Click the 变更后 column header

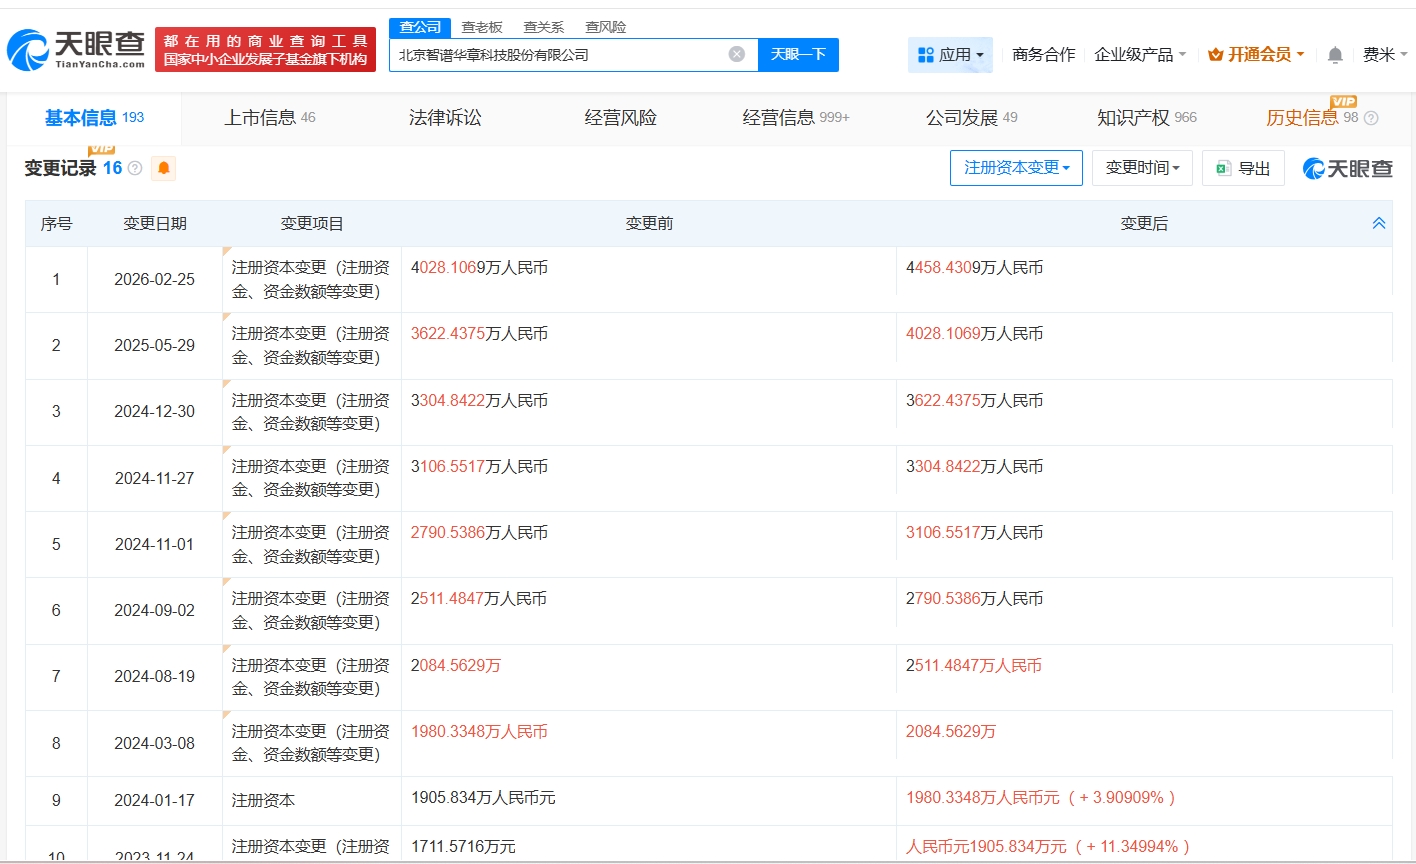point(1144,223)
